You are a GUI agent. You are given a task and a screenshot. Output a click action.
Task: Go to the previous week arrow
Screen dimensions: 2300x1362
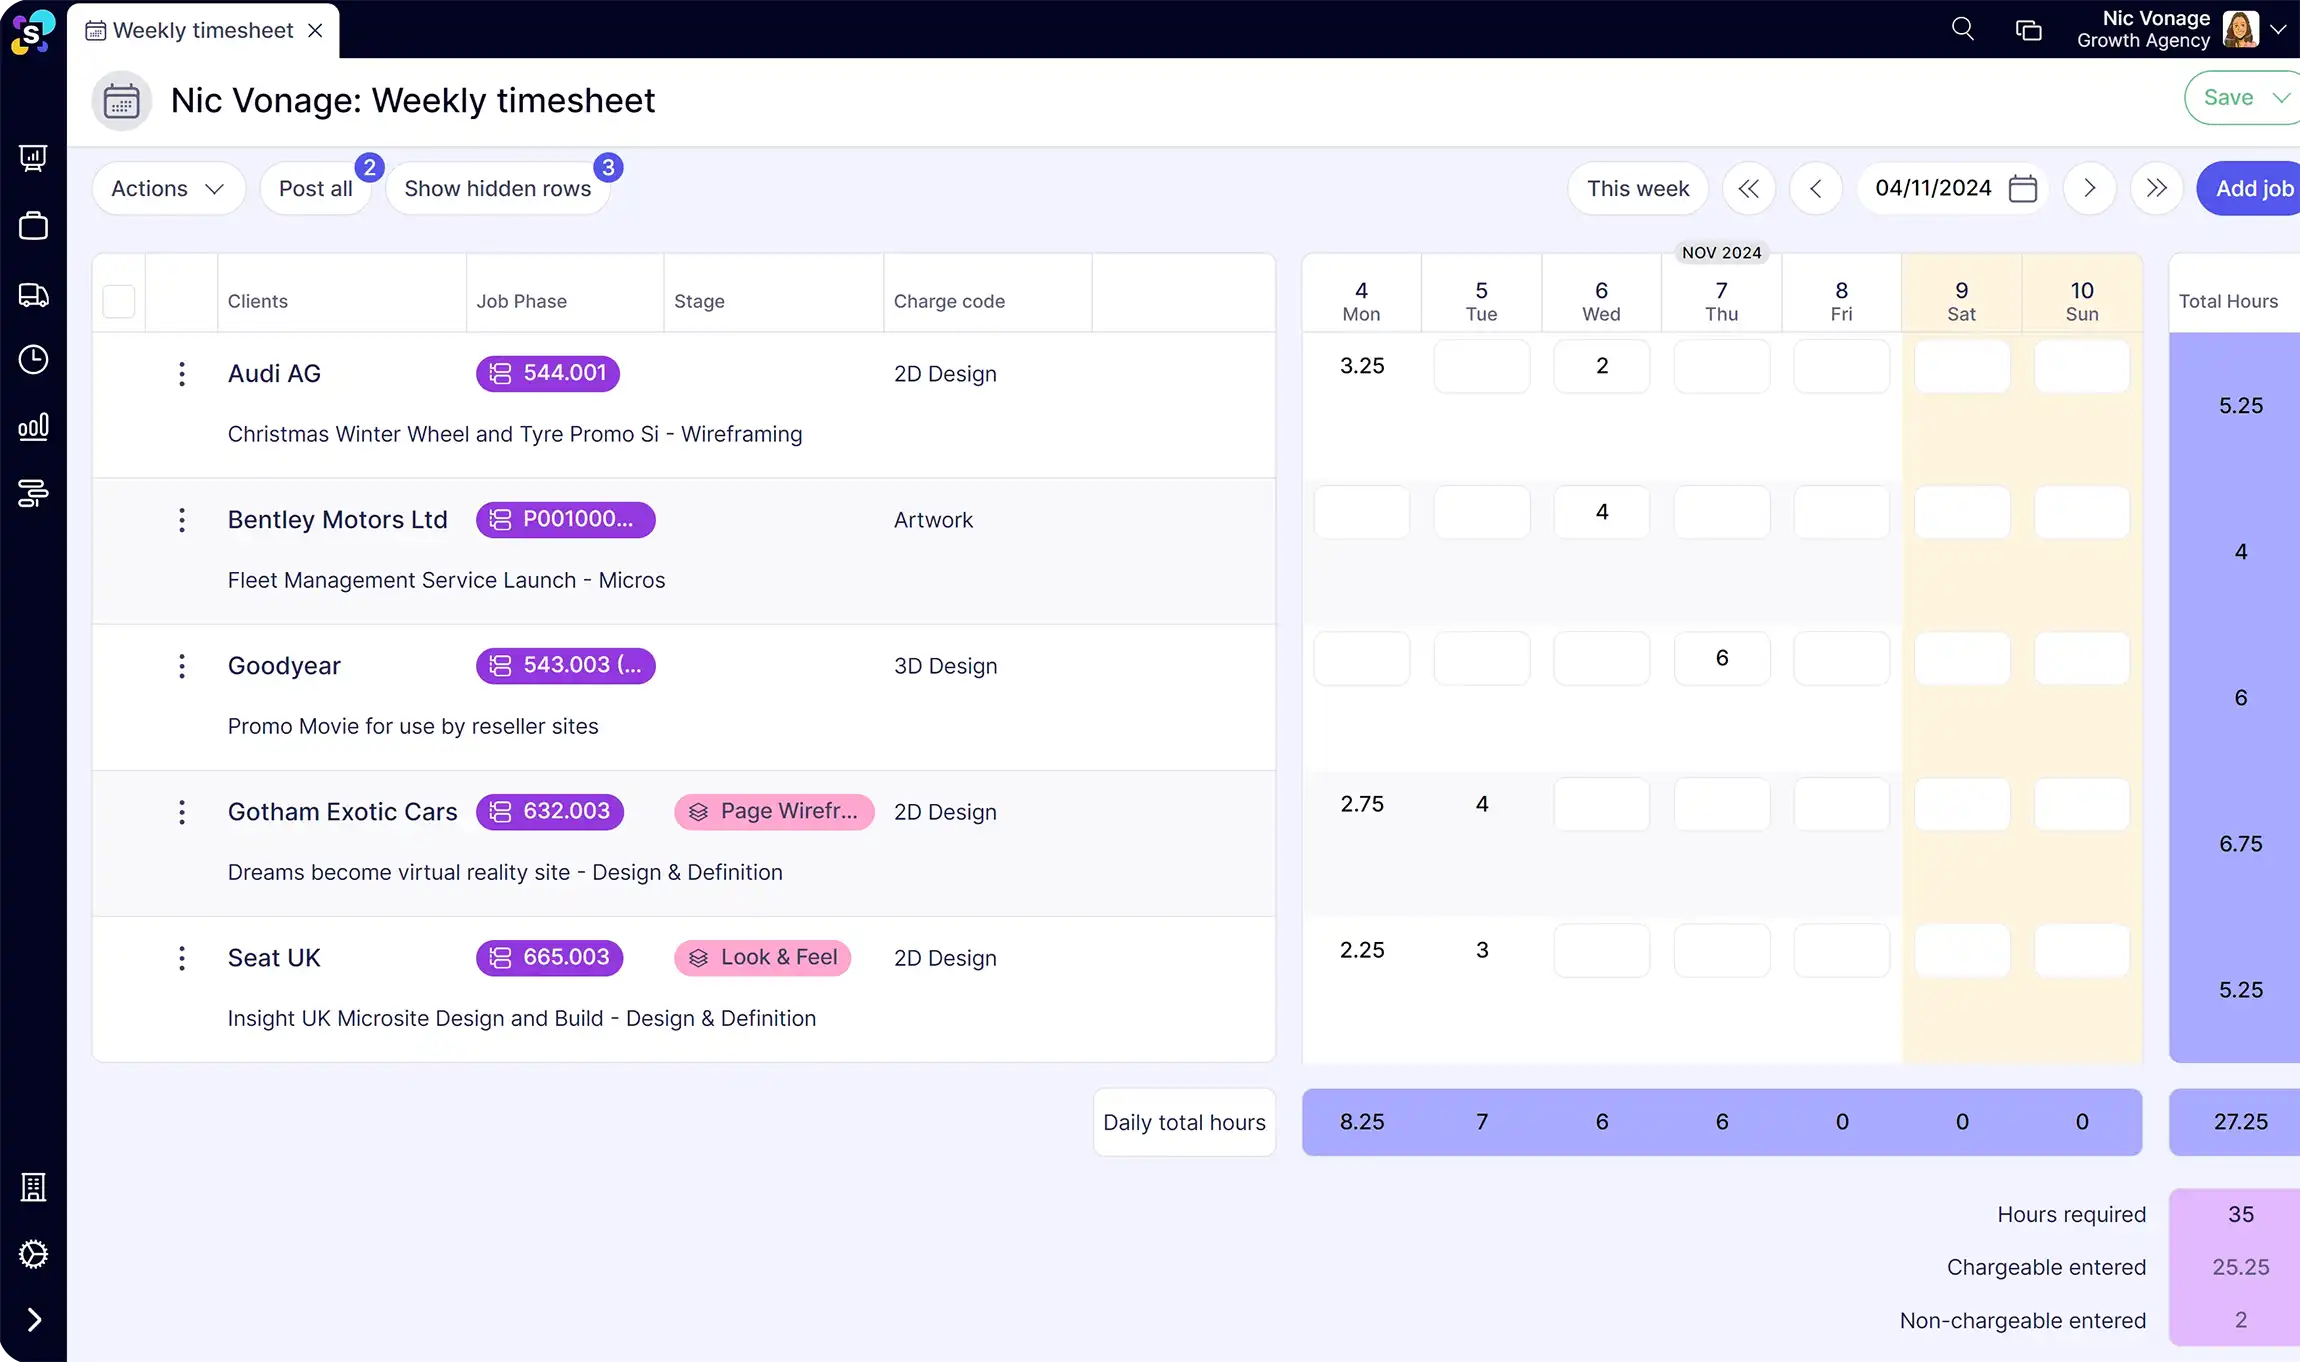click(1816, 188)
